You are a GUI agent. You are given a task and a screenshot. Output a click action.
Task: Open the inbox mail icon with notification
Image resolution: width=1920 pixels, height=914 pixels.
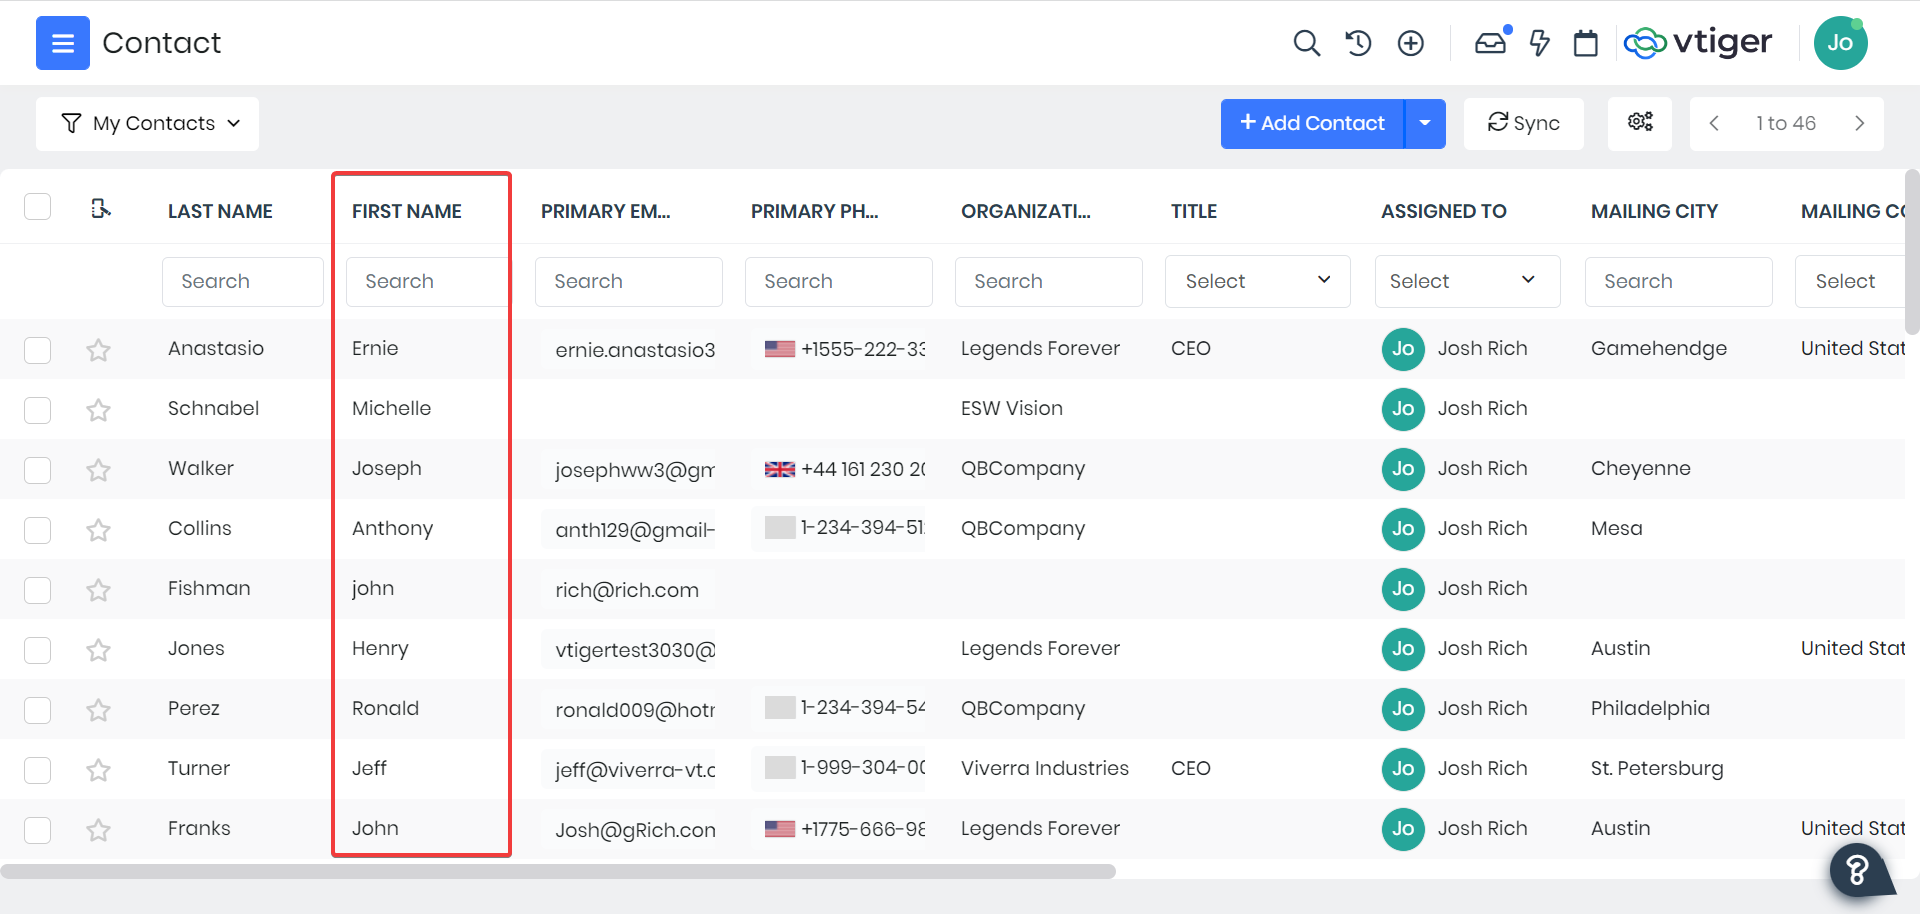tap(1490, 43)
